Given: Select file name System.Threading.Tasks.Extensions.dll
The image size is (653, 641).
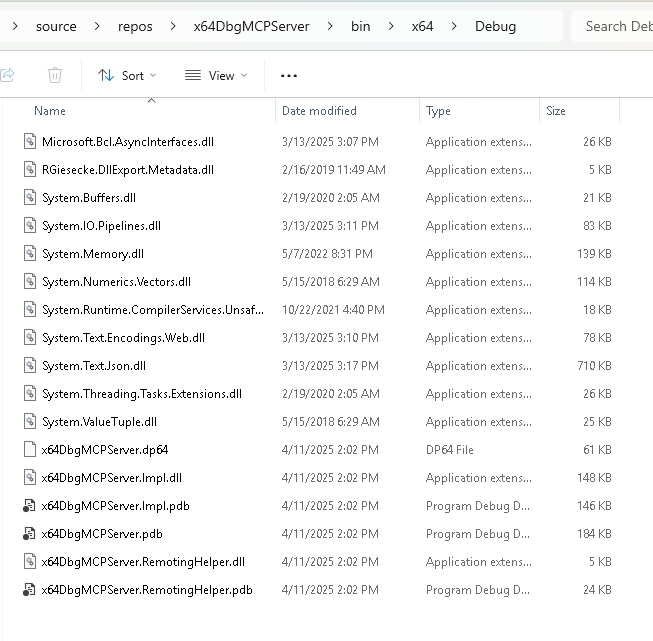Looking at the screenshot, I should point(142,394).
